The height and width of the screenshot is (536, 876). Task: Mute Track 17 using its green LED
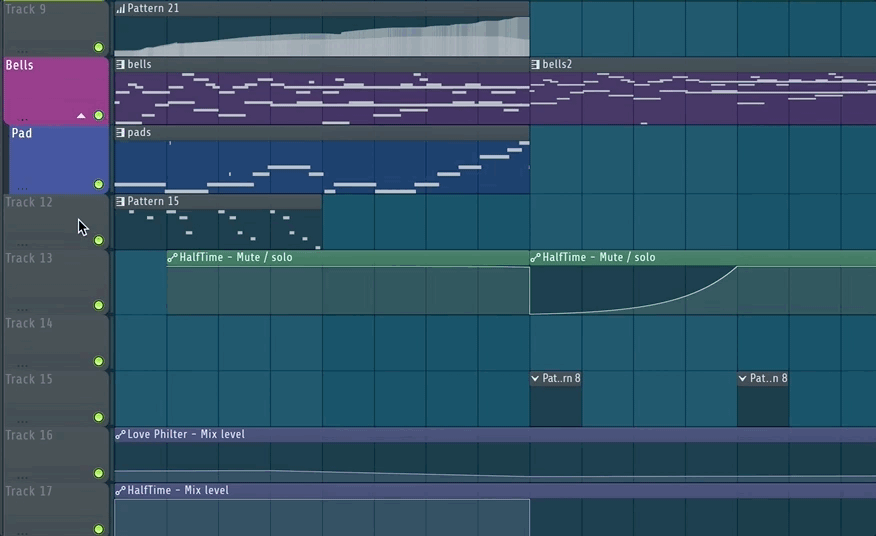click(x=98, y=528)
